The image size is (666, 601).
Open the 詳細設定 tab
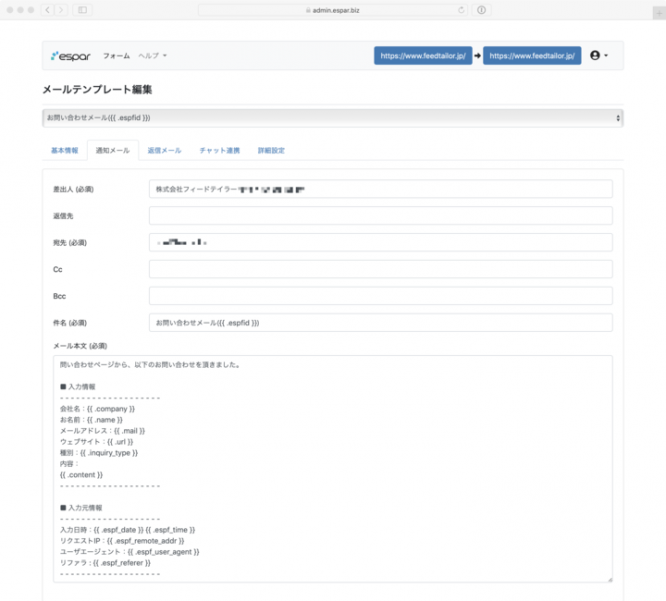[271, 150]
